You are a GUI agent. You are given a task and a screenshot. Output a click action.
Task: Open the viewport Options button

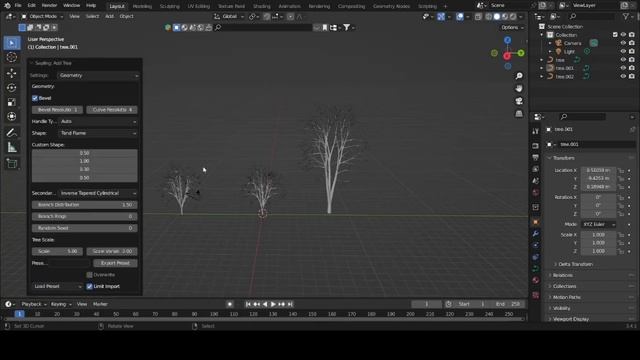[x=512, y=27]
